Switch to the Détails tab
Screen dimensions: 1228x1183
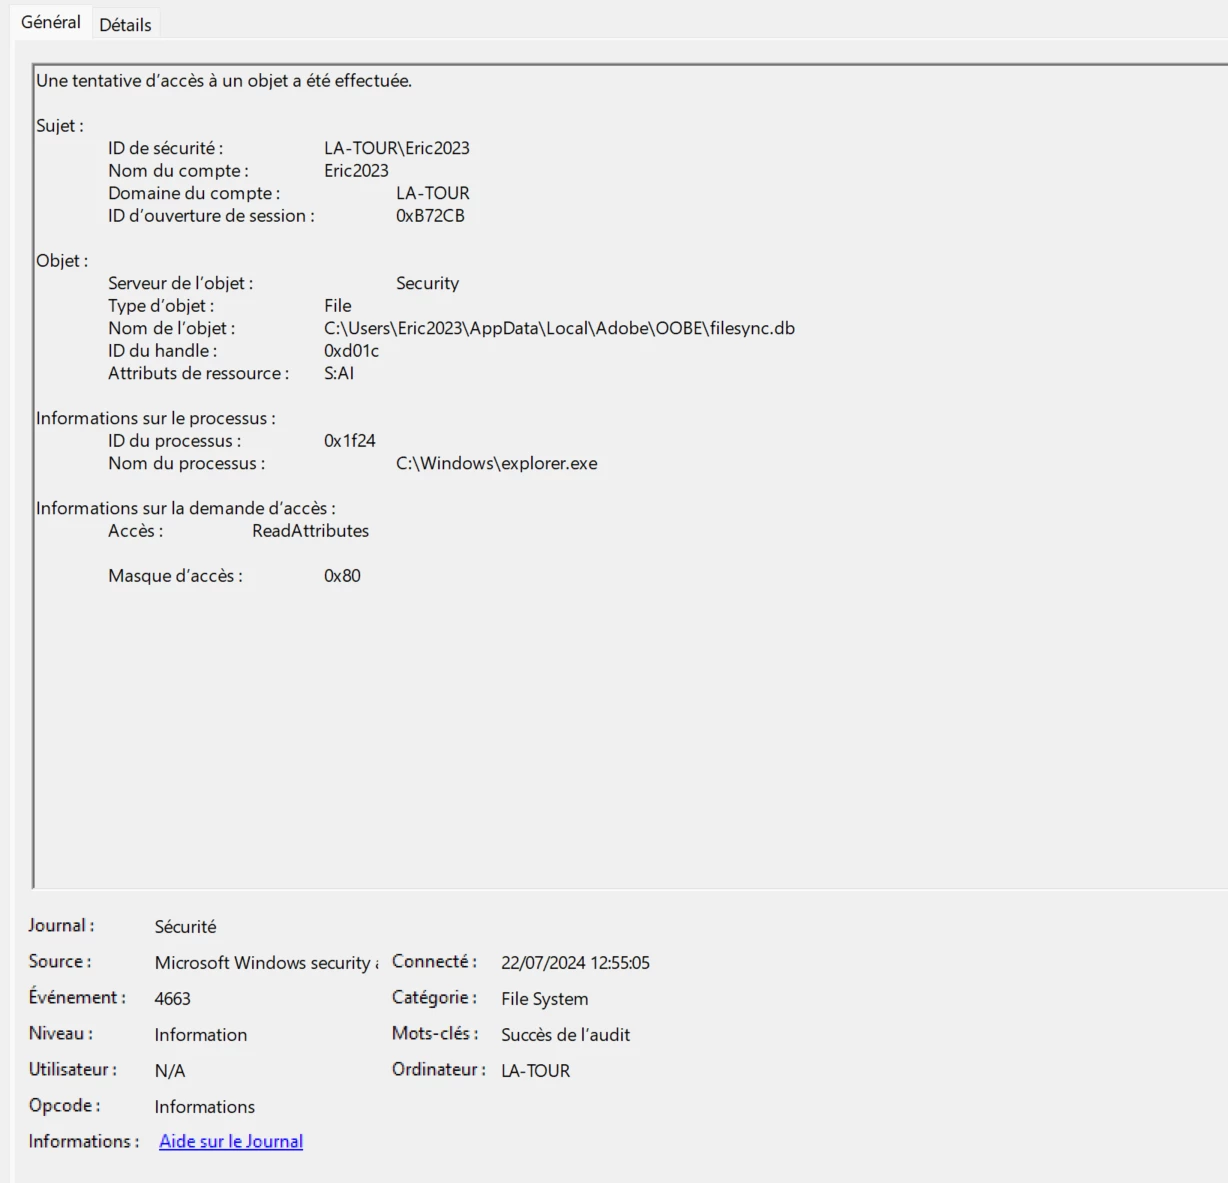click(x=125, y=25)
